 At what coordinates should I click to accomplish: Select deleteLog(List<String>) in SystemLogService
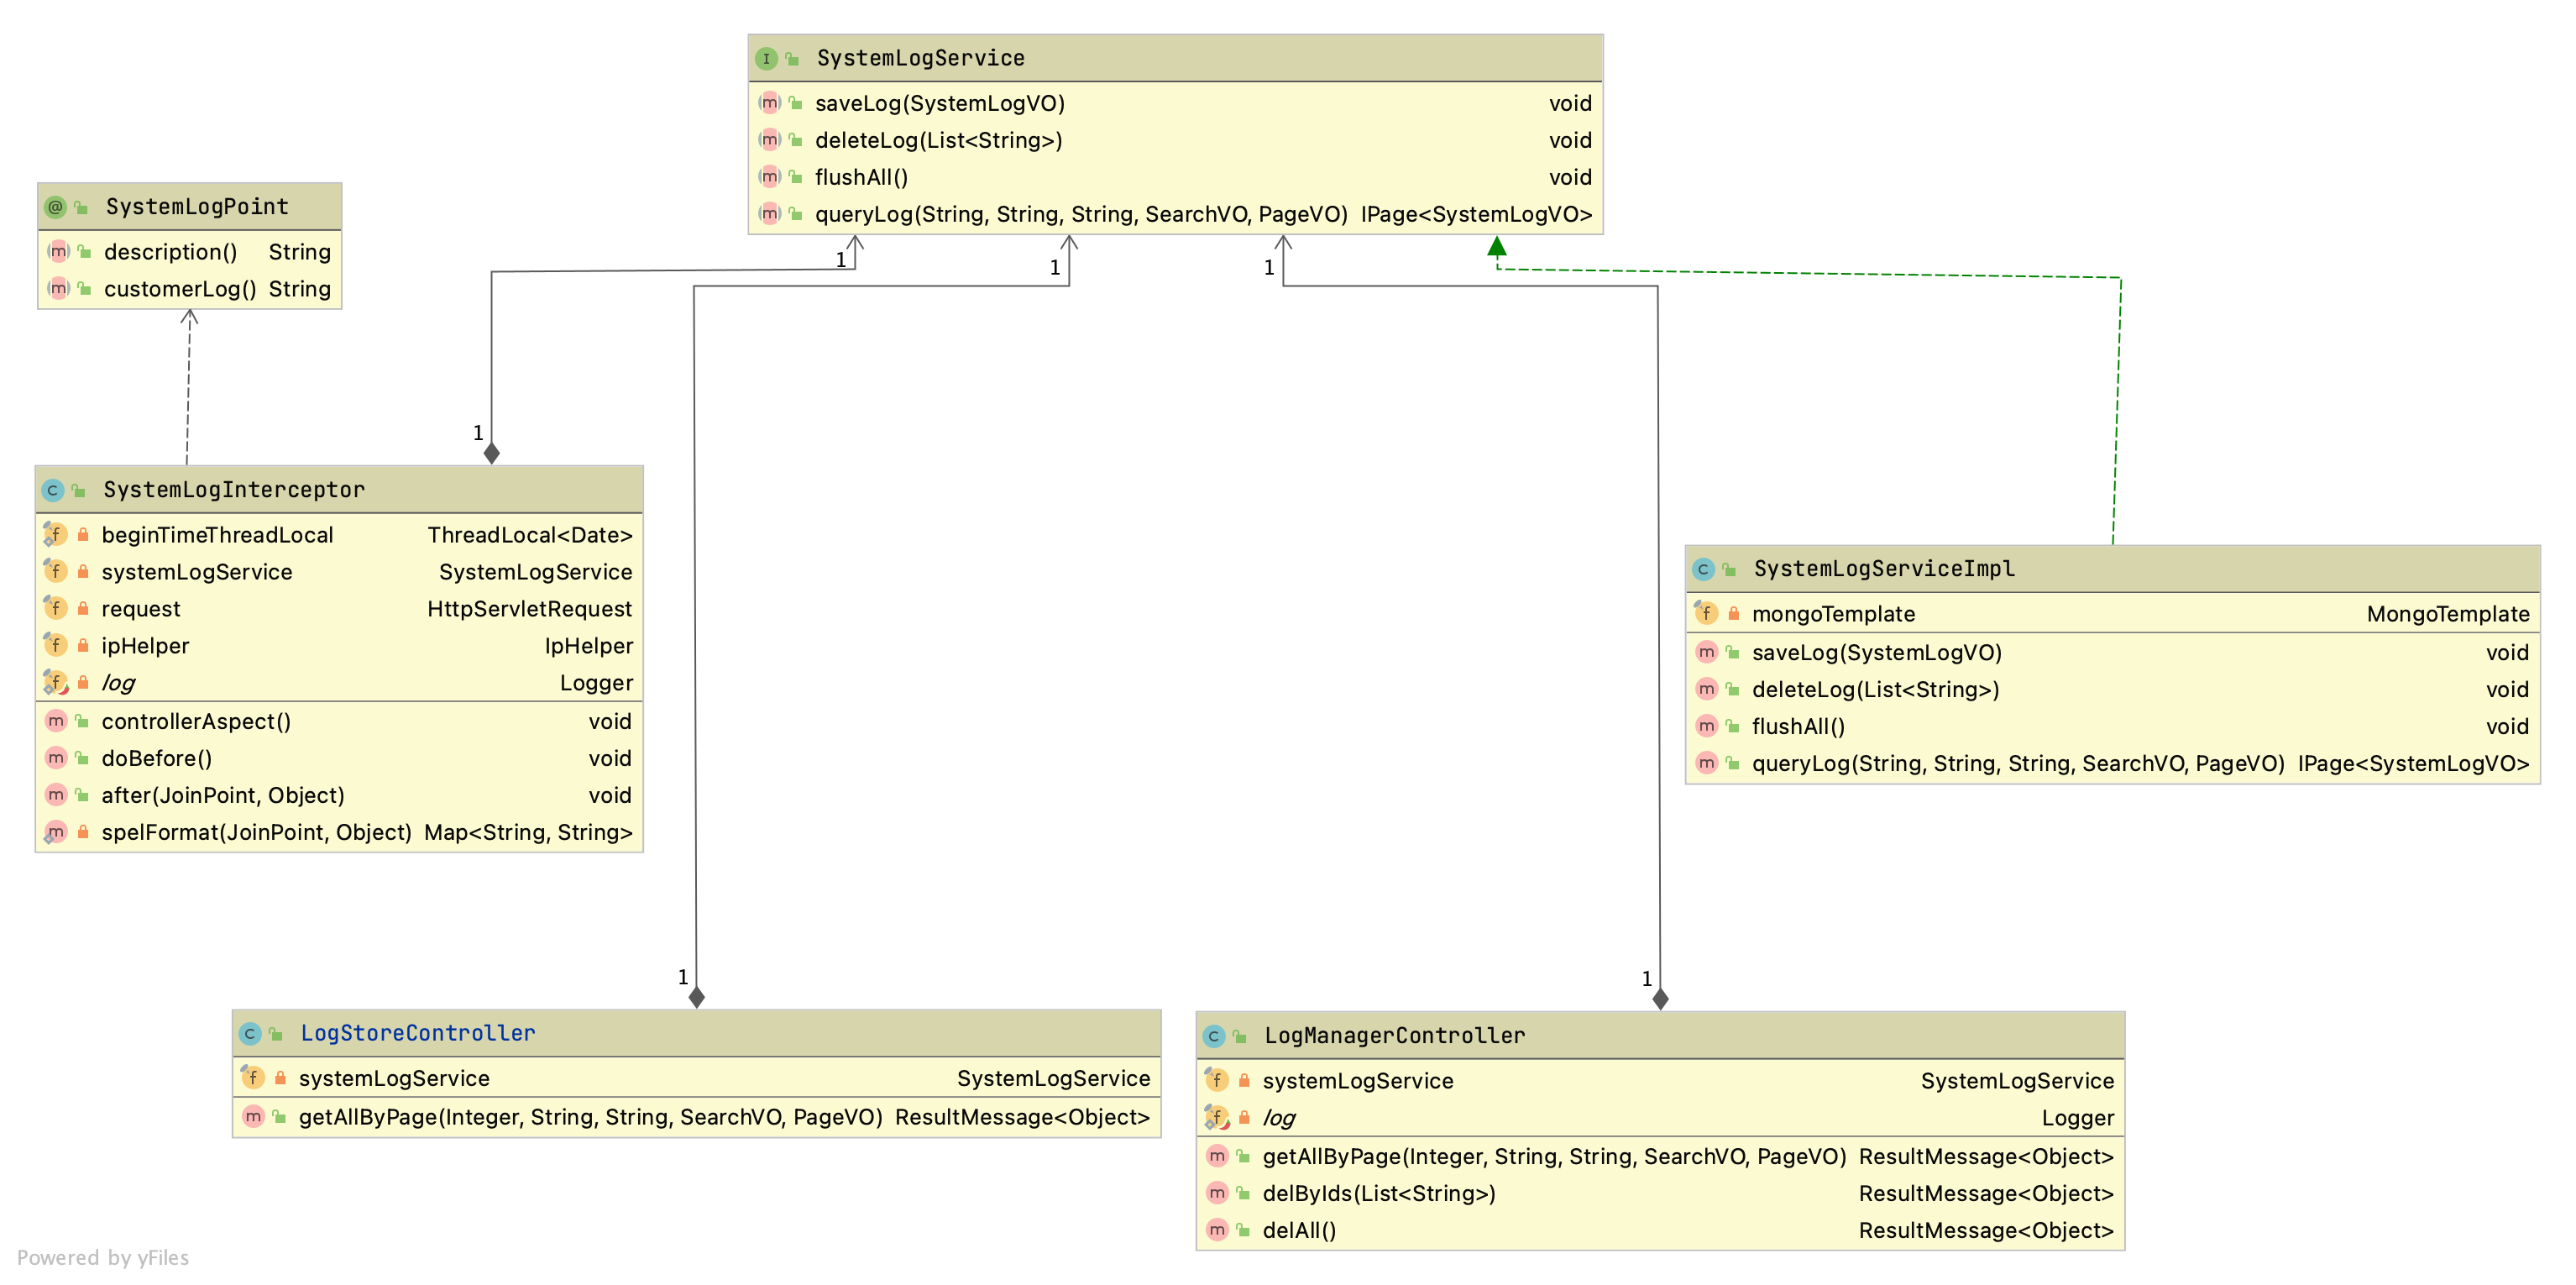click(x=938, y=140)
